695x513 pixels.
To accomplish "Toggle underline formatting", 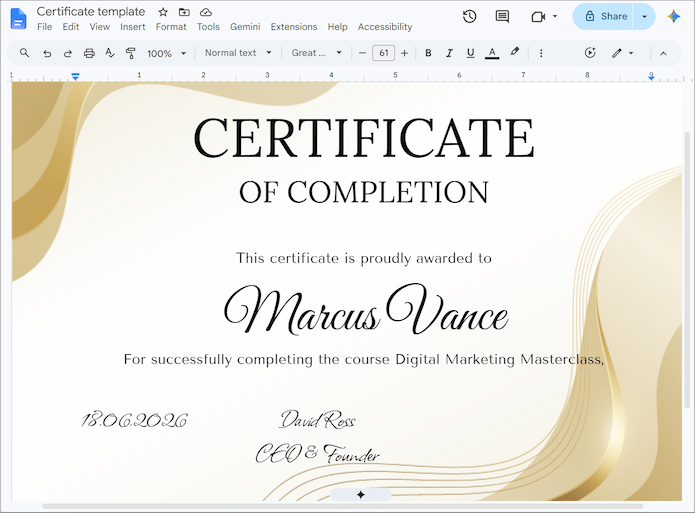I will (470, 53).
